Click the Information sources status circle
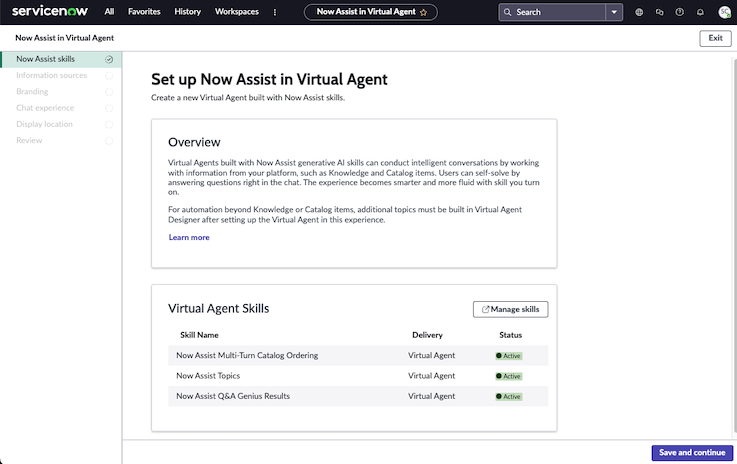737x464 pixels. 109,76
